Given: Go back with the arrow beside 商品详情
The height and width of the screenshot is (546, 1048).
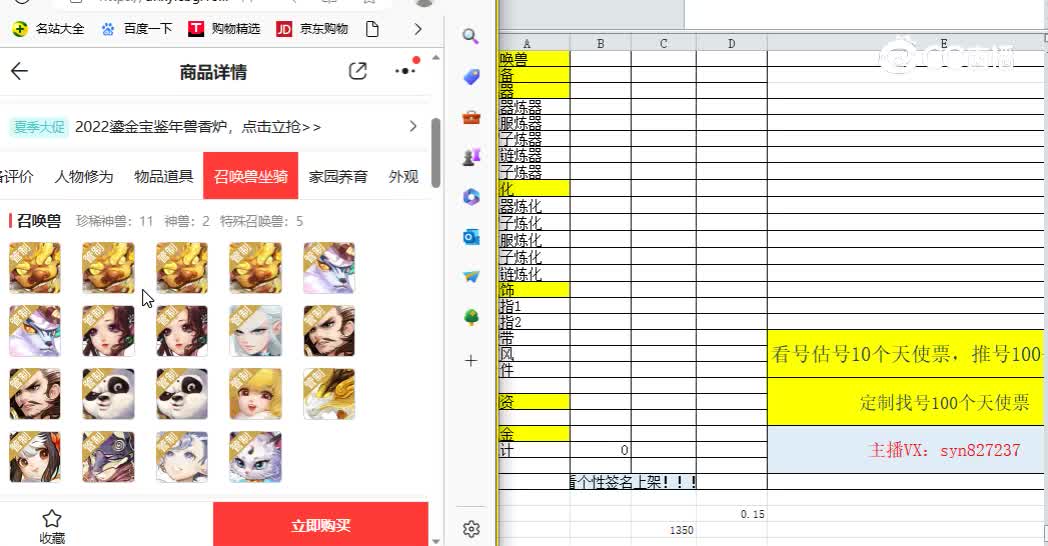Looking at the screenshot, I should tap(19, 71).
